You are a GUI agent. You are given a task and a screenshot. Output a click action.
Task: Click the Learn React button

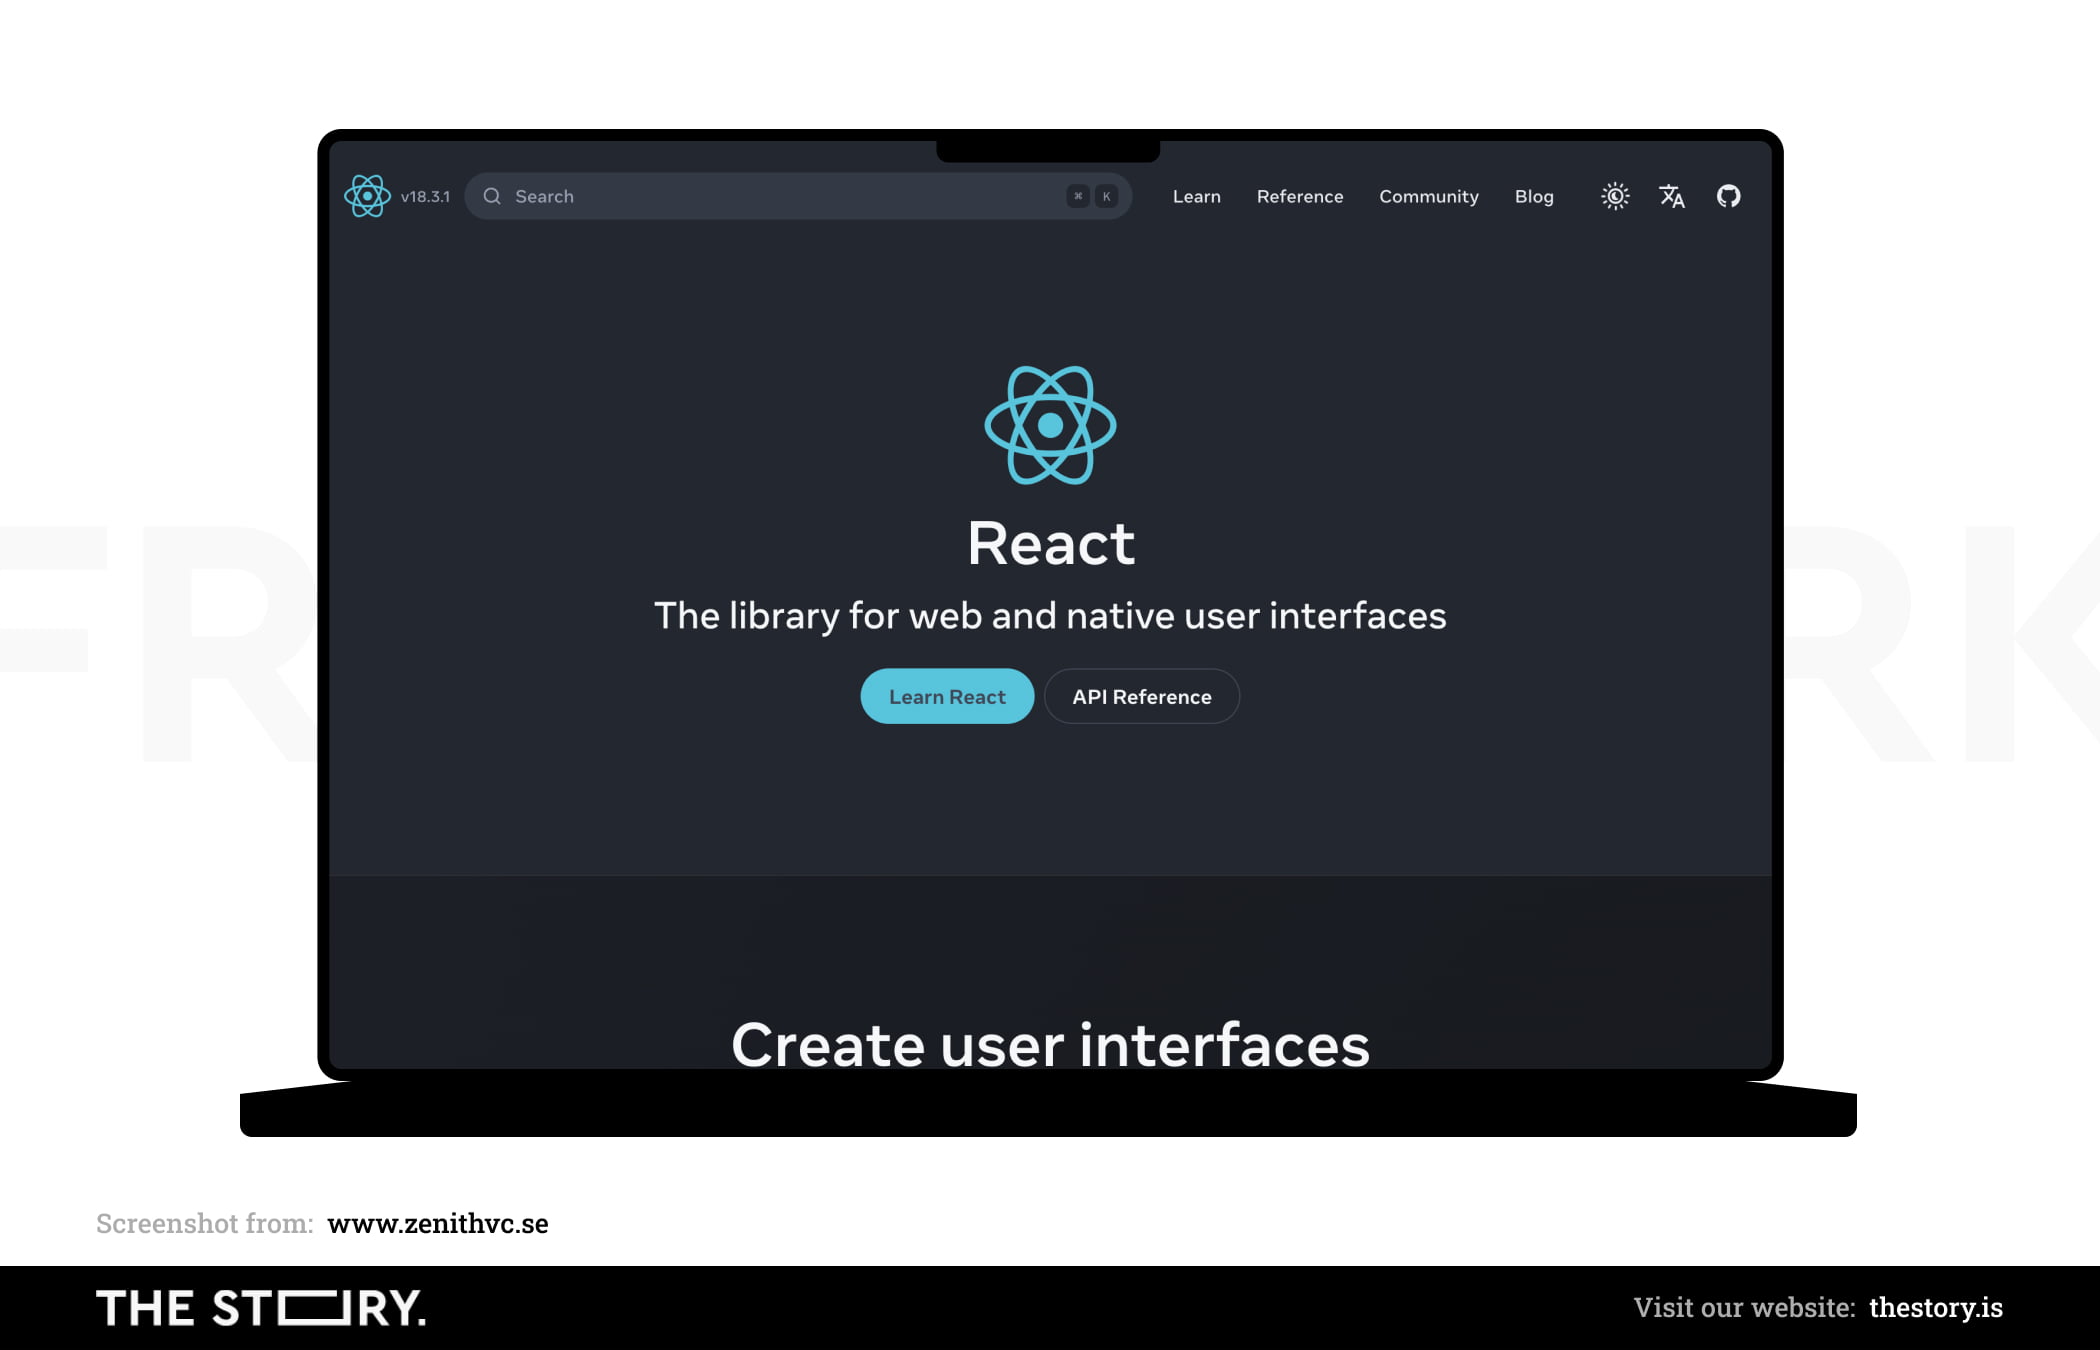pyautogui.click(x=947, y=696)
